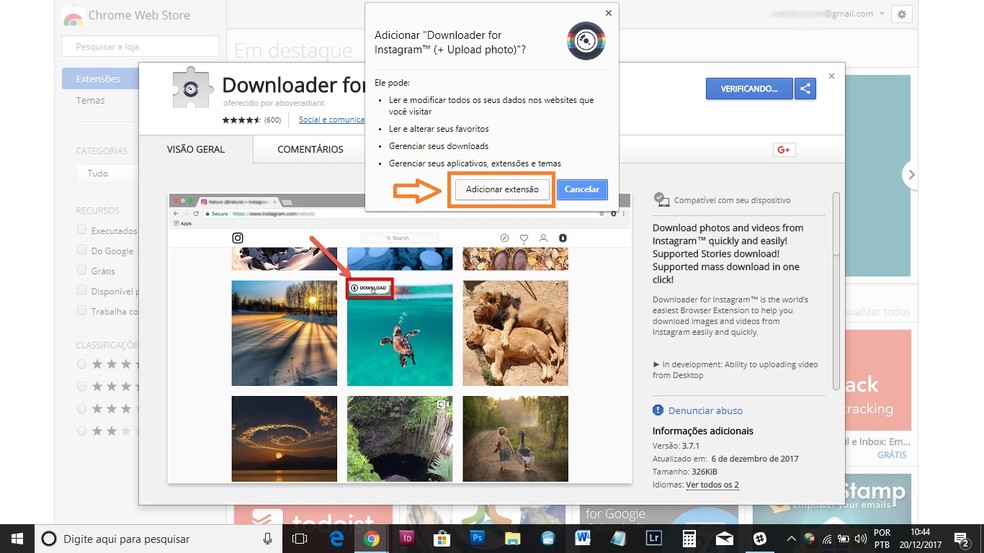Open the Mail app from the taskbar

pyautogui.click(x=724, y=539)
